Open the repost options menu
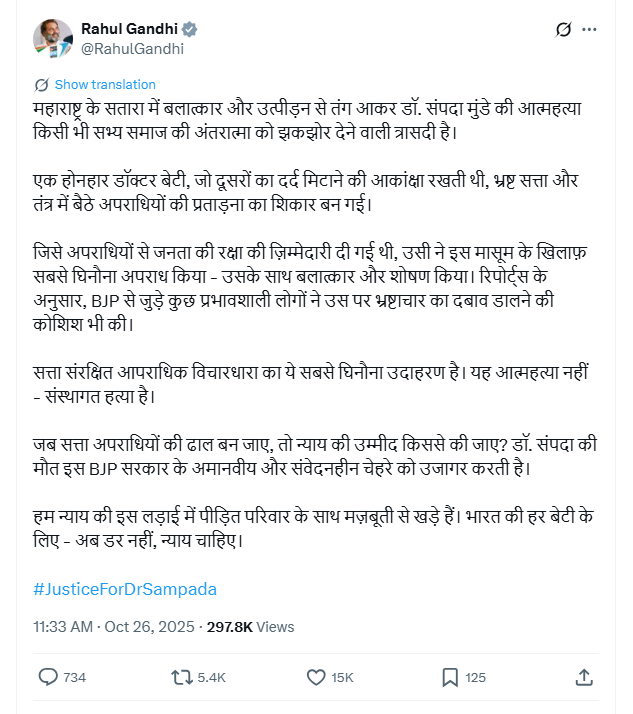633x714 pixels. coord(183,677)
